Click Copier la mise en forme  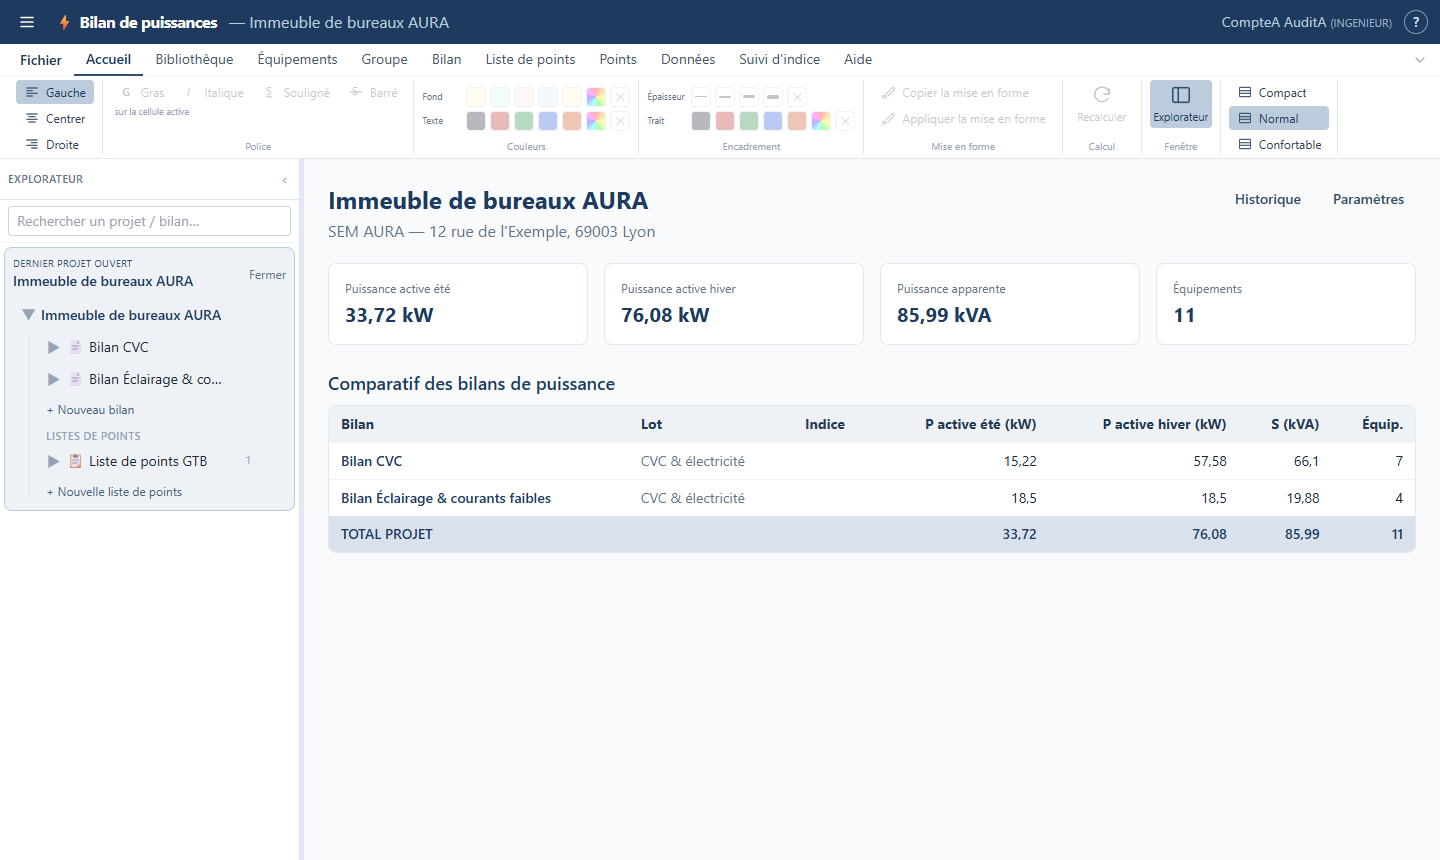(x=955, y=92)
